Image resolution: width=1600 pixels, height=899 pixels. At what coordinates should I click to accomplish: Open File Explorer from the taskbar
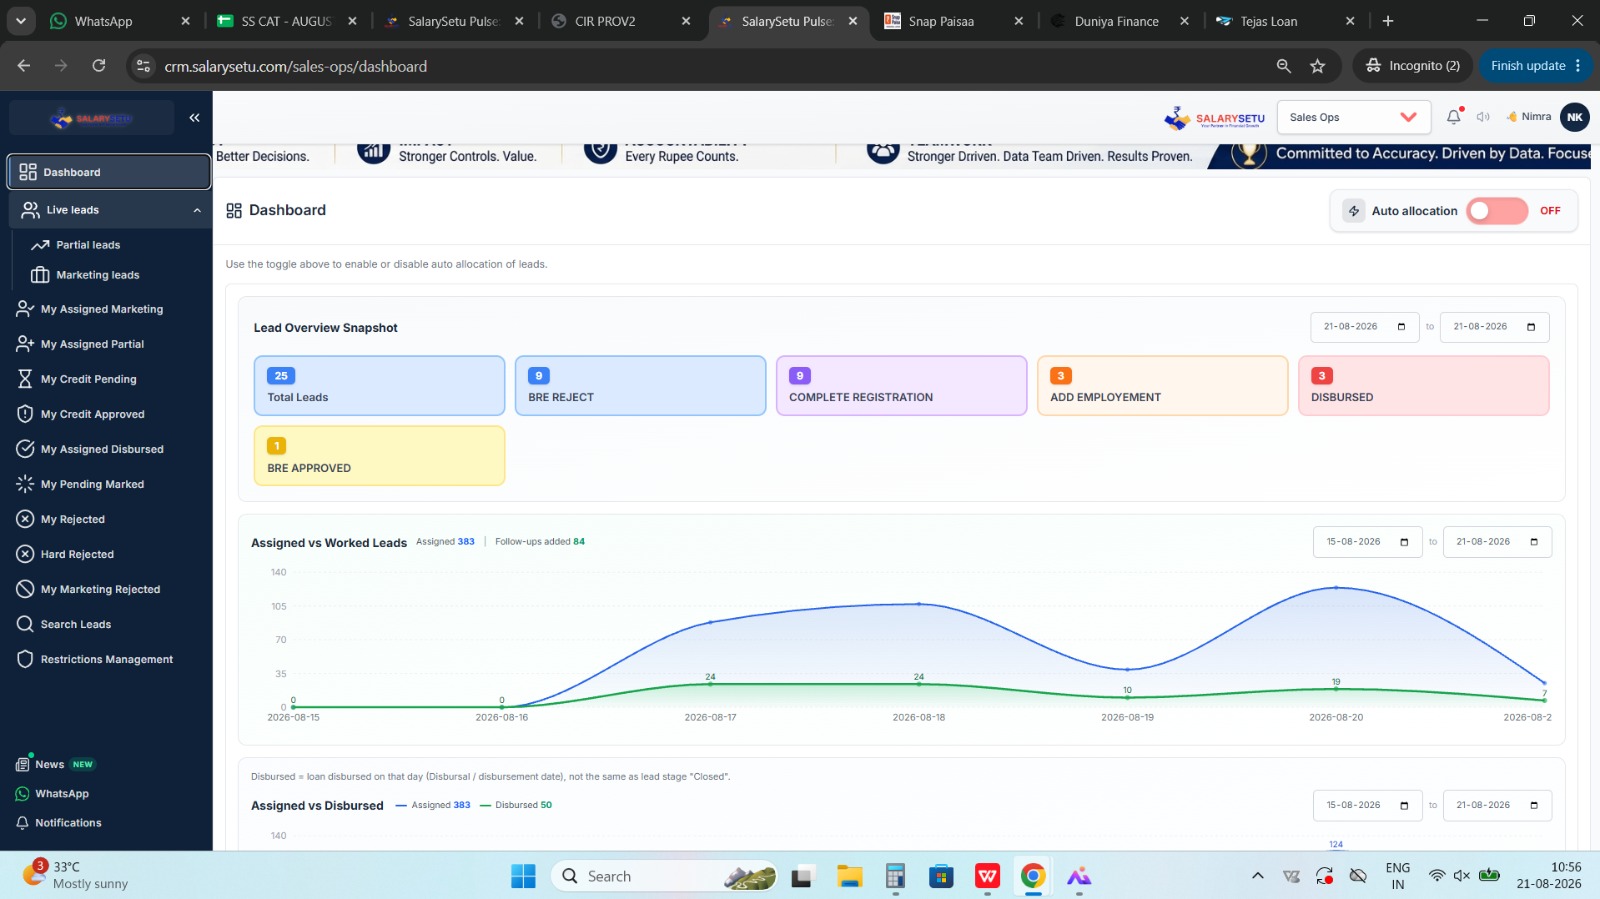[x=849, y=876]
